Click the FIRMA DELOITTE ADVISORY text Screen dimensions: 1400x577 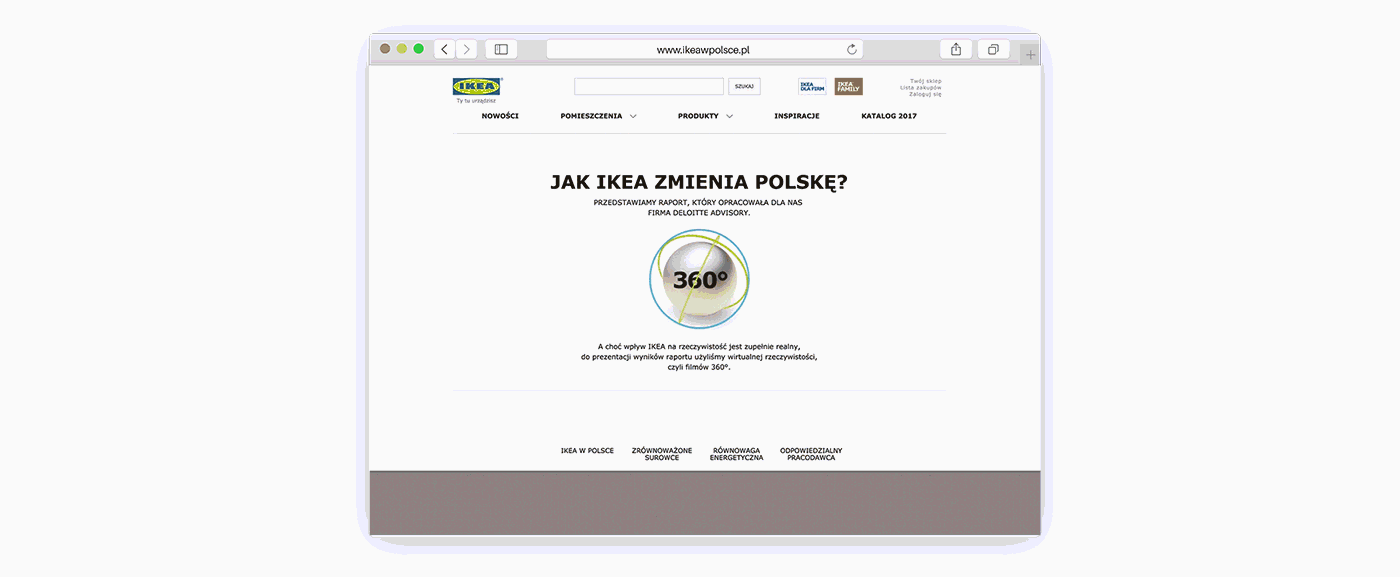[699, 212]
